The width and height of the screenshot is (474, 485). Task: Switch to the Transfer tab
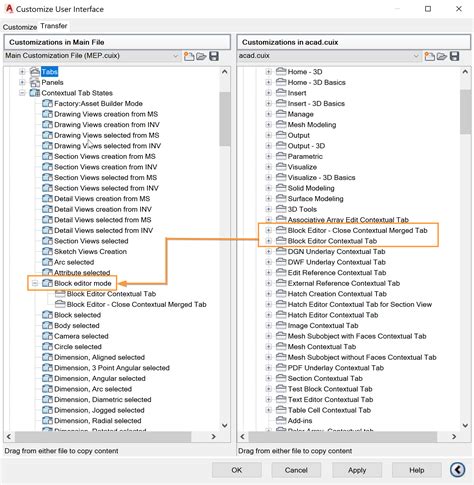[54, 26]
